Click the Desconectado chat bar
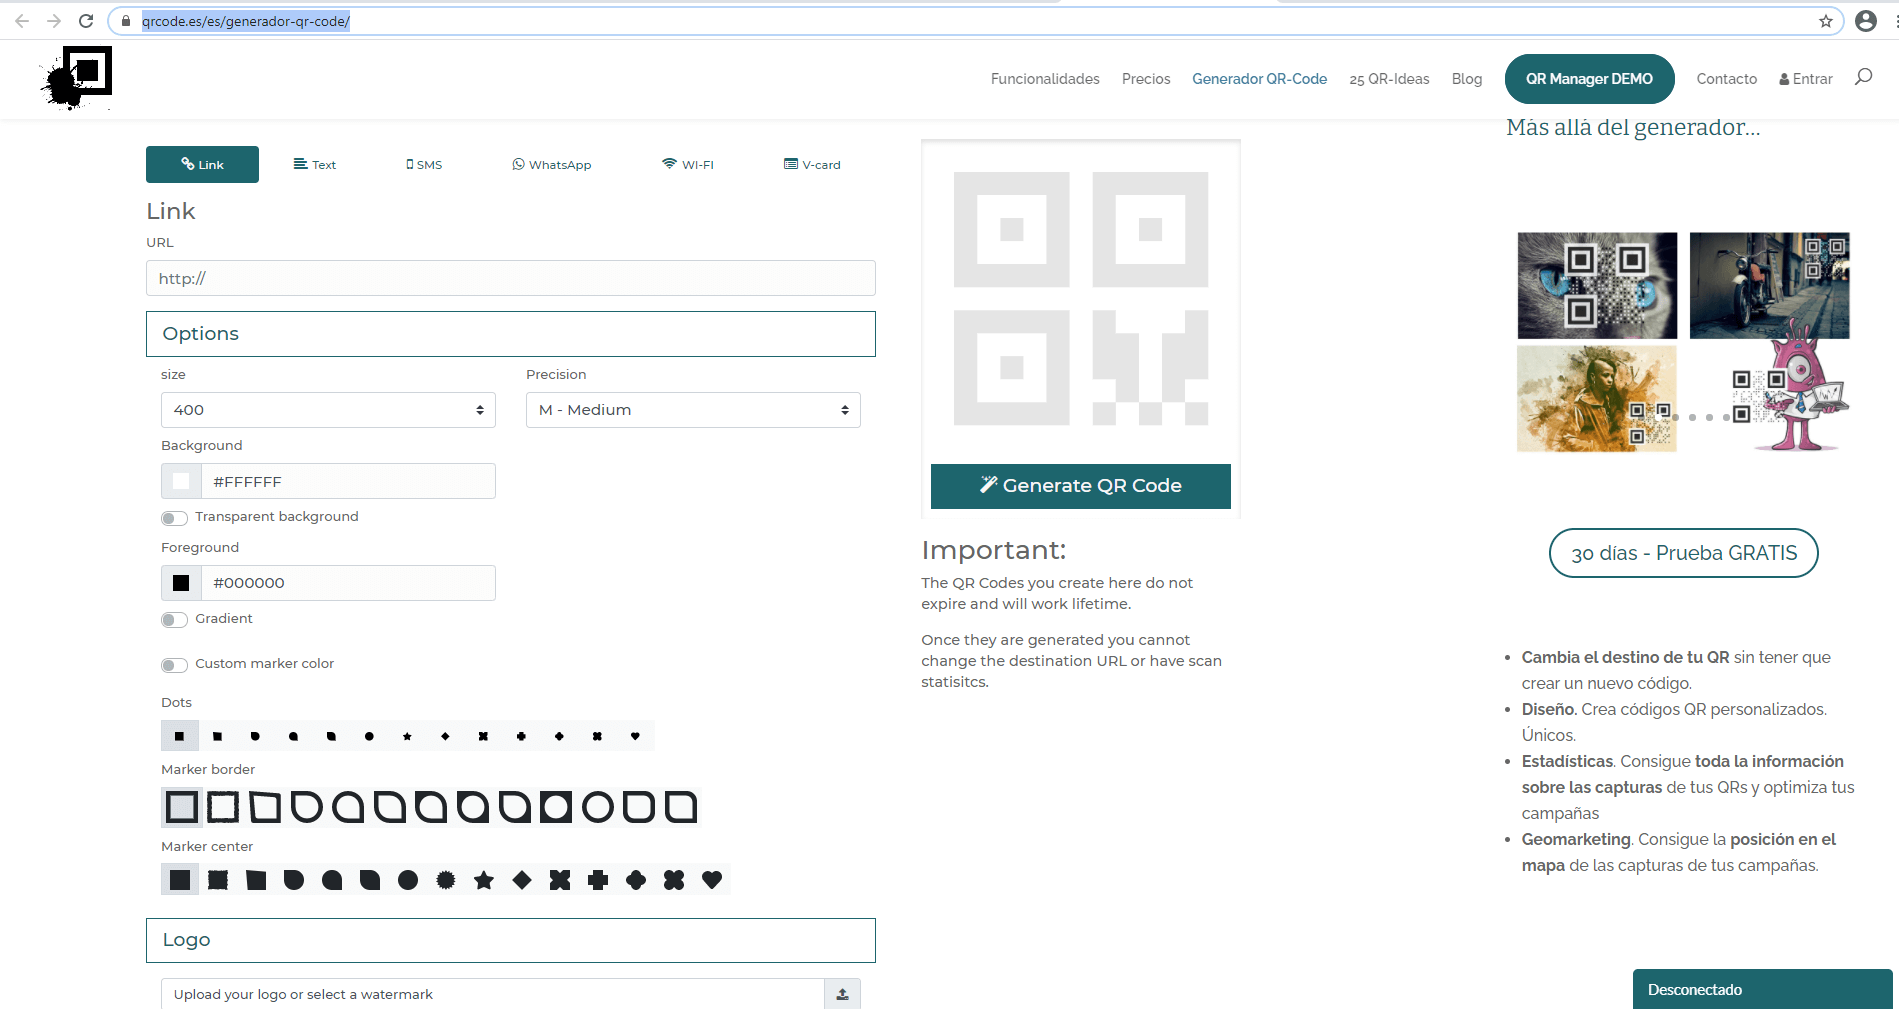The width and height of the screenshot is (1899, 1009). point(1763,989)
